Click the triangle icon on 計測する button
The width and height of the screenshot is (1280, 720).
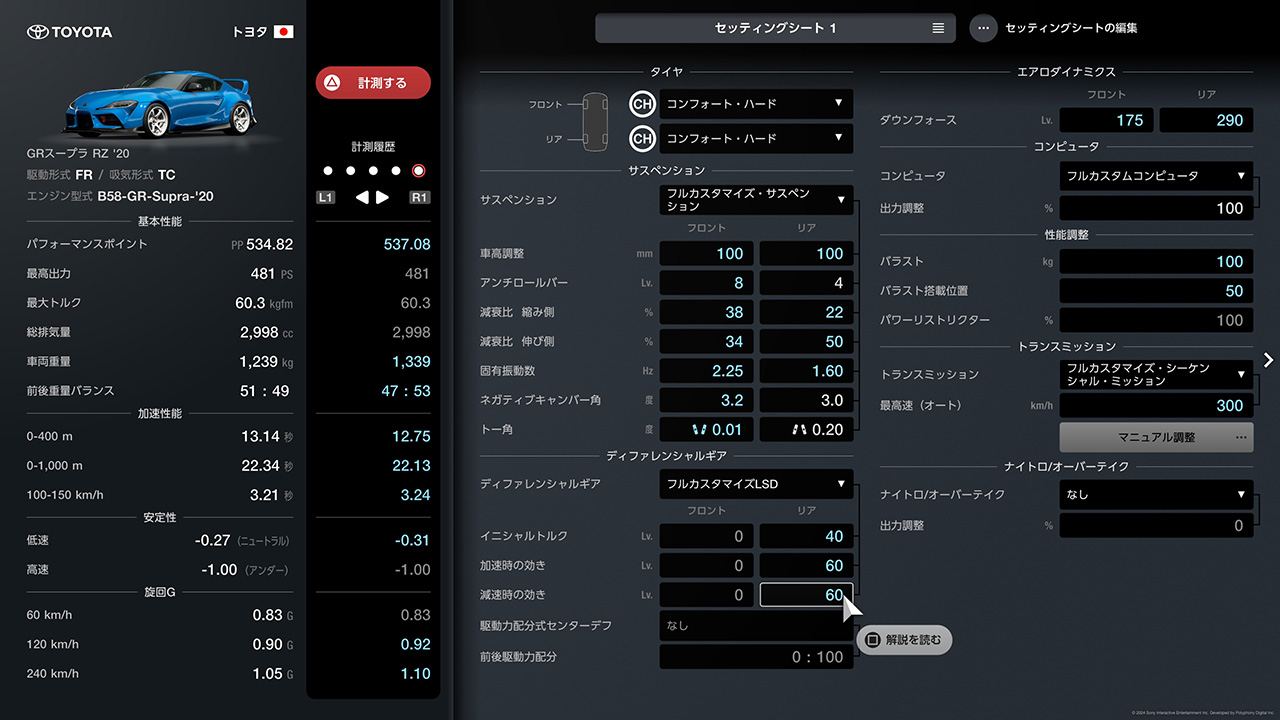(332, 83)
